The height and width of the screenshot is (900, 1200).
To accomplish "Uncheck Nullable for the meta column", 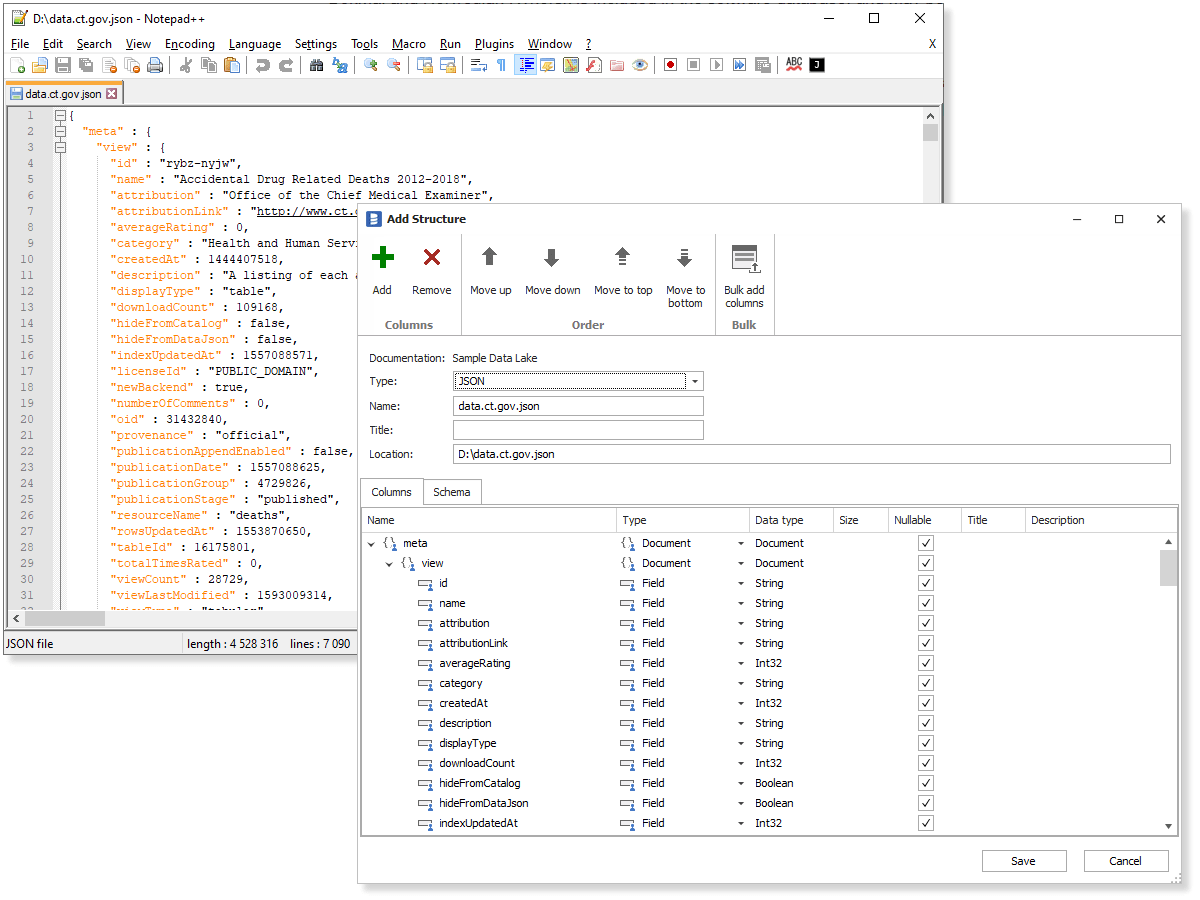I will [925, 543].
